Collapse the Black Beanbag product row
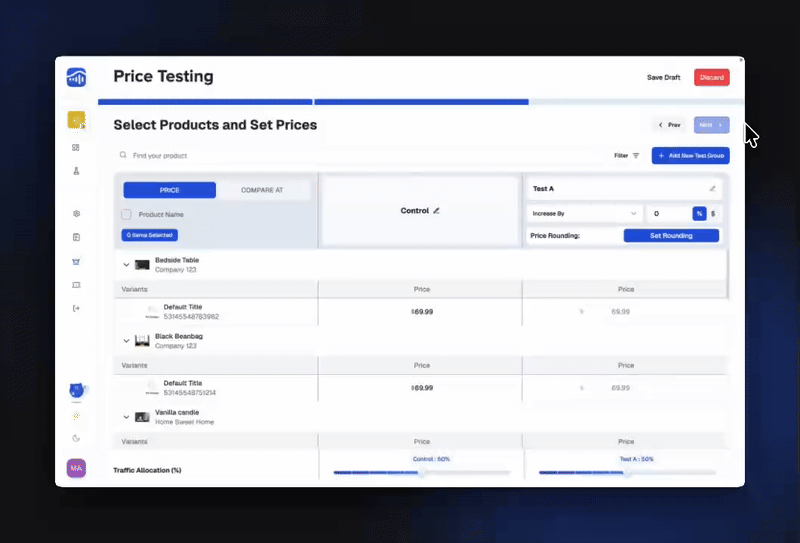The height and width of the screenshot is (543, 800). pos(126,342)
